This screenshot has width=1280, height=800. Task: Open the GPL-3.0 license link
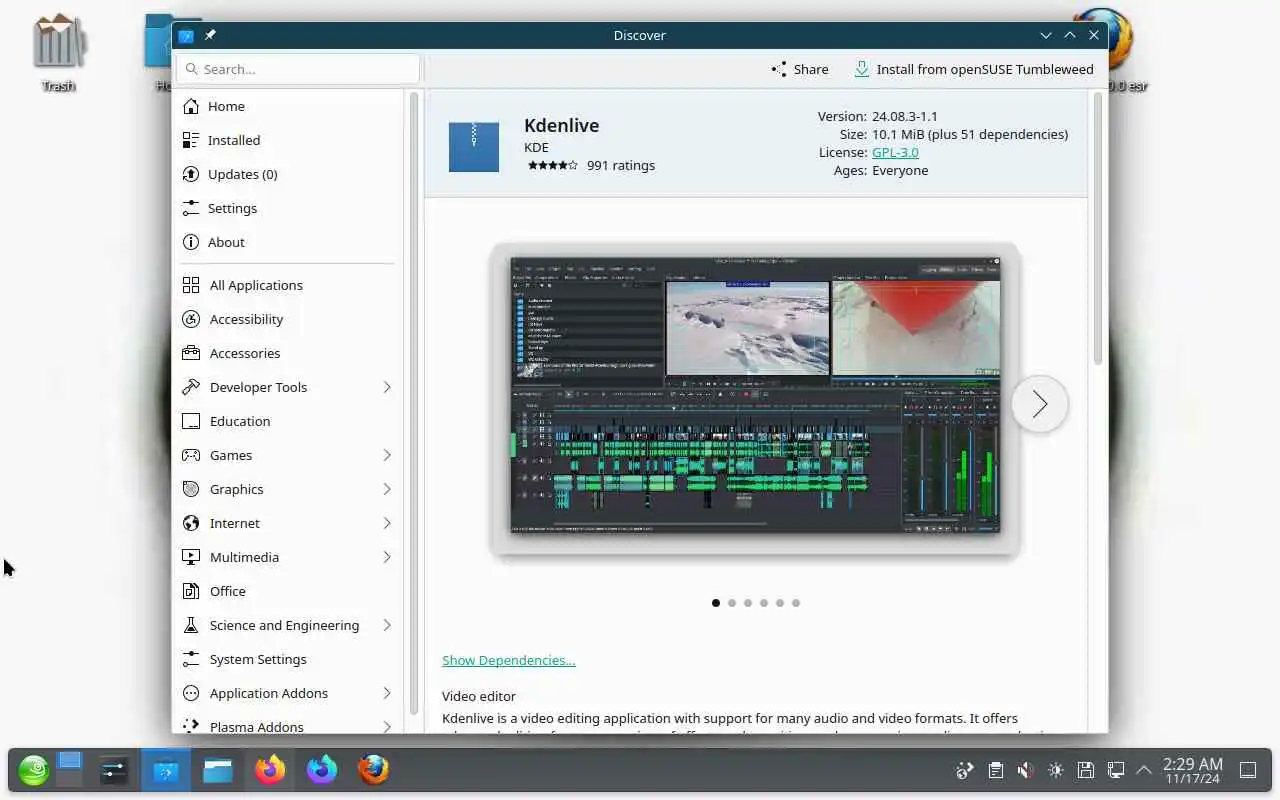pyautogui.click(x=895, y=152)
